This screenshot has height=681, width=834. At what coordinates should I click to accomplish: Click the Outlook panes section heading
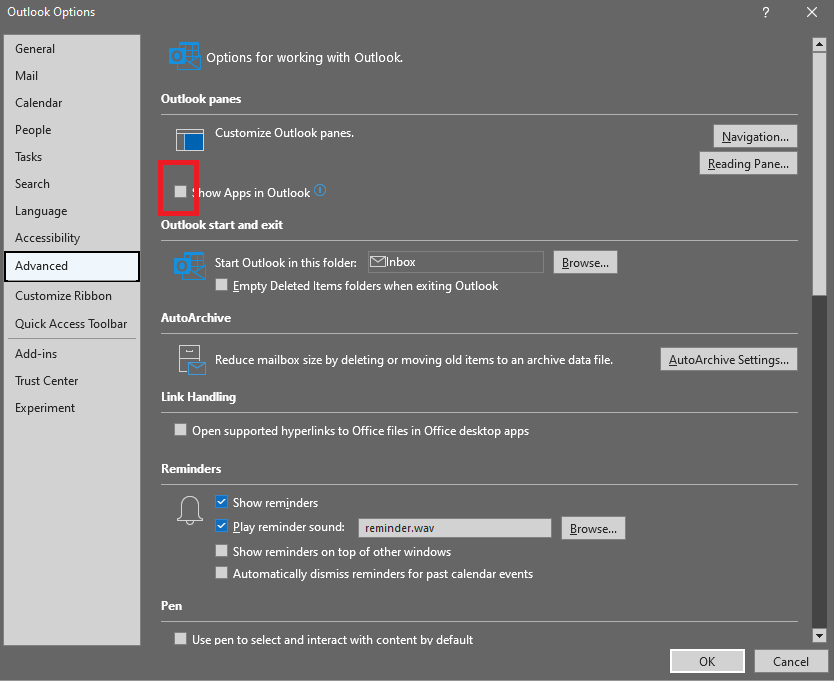(x=201, y=99)
